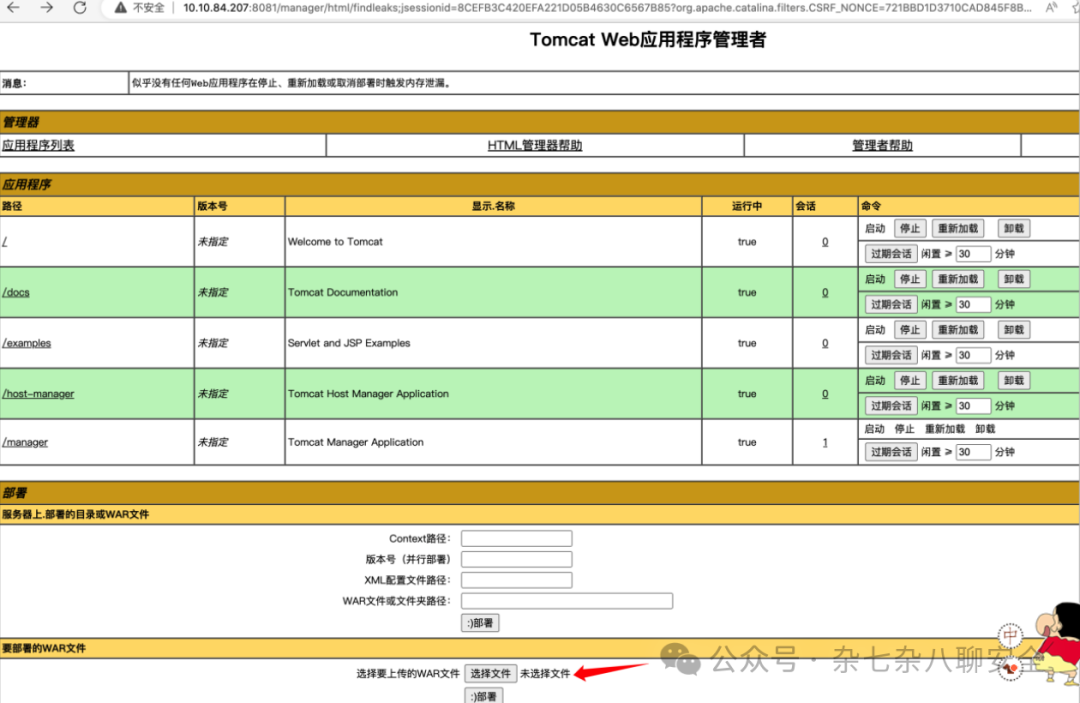Click idle minutes field for /docs
Screen dimensions: 1080x703
tap(973, 304)
